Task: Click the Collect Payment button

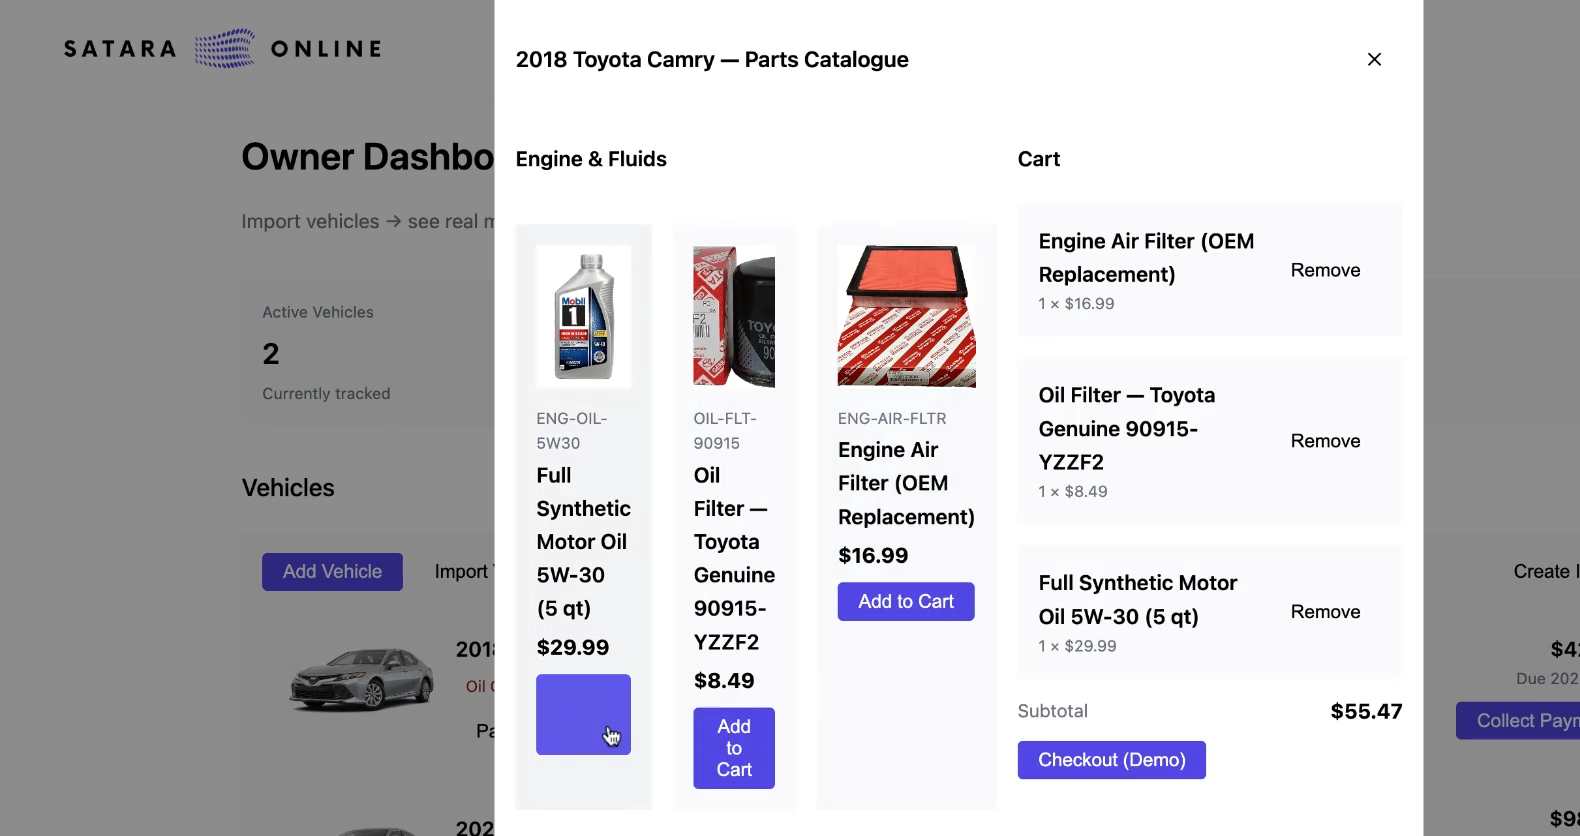Action: [x=1518, y=721]
